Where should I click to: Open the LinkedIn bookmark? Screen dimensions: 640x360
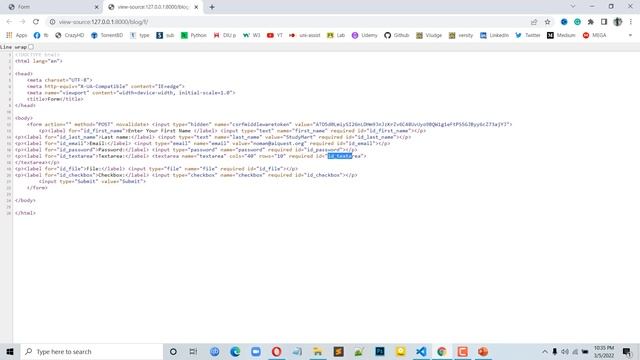pos(494,36)
